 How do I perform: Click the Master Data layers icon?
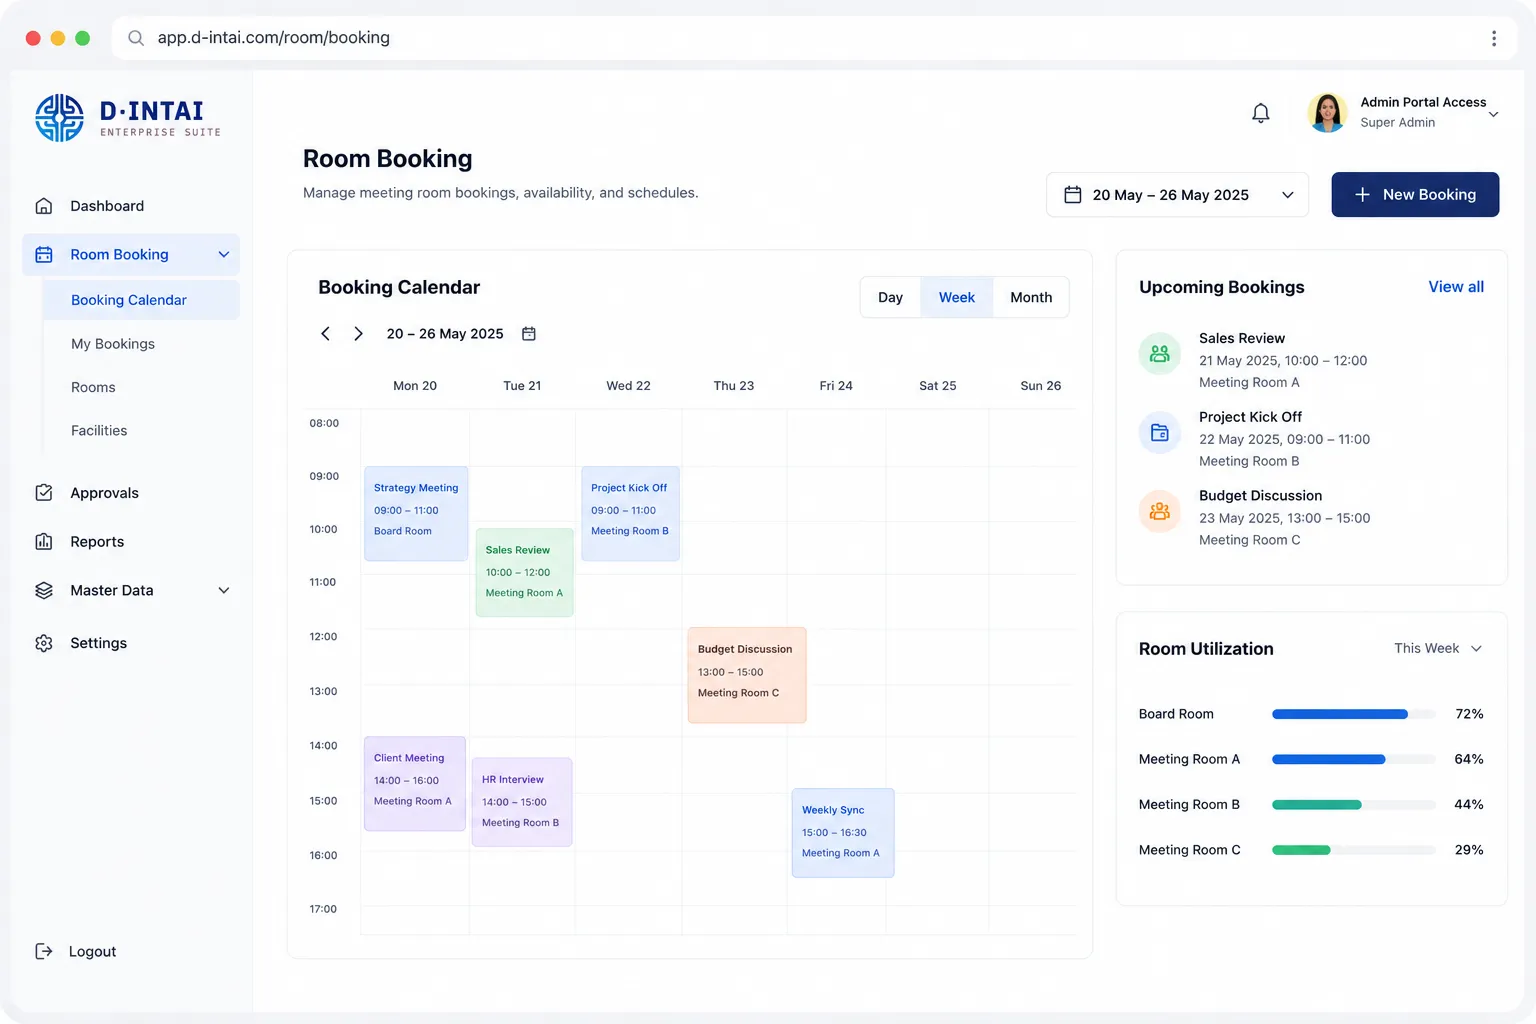pyautogui.click(x=44, y=591)
